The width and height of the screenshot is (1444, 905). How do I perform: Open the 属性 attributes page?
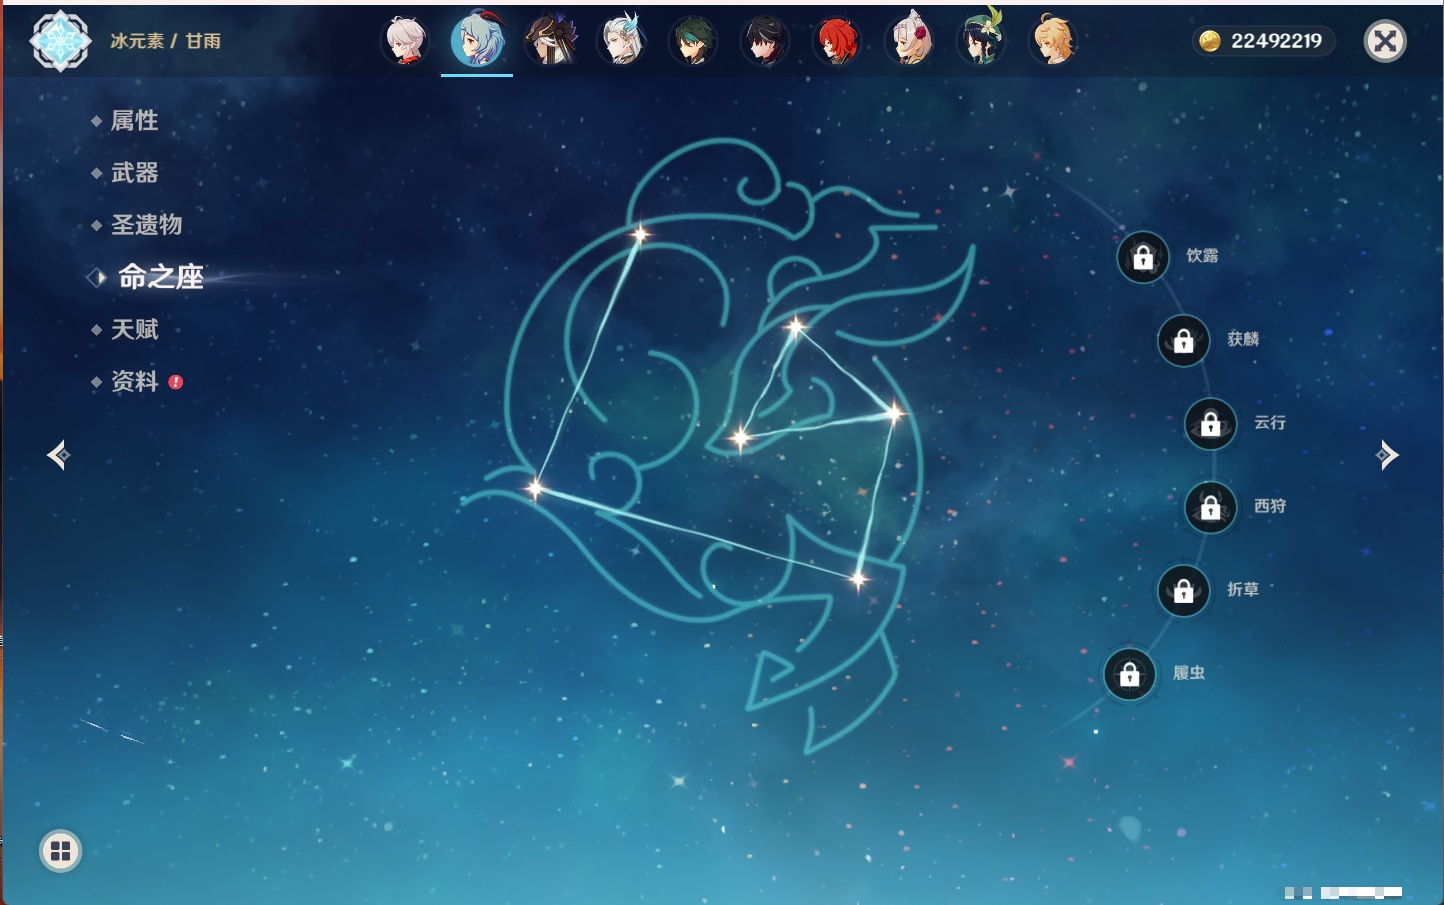click(134, 121)
